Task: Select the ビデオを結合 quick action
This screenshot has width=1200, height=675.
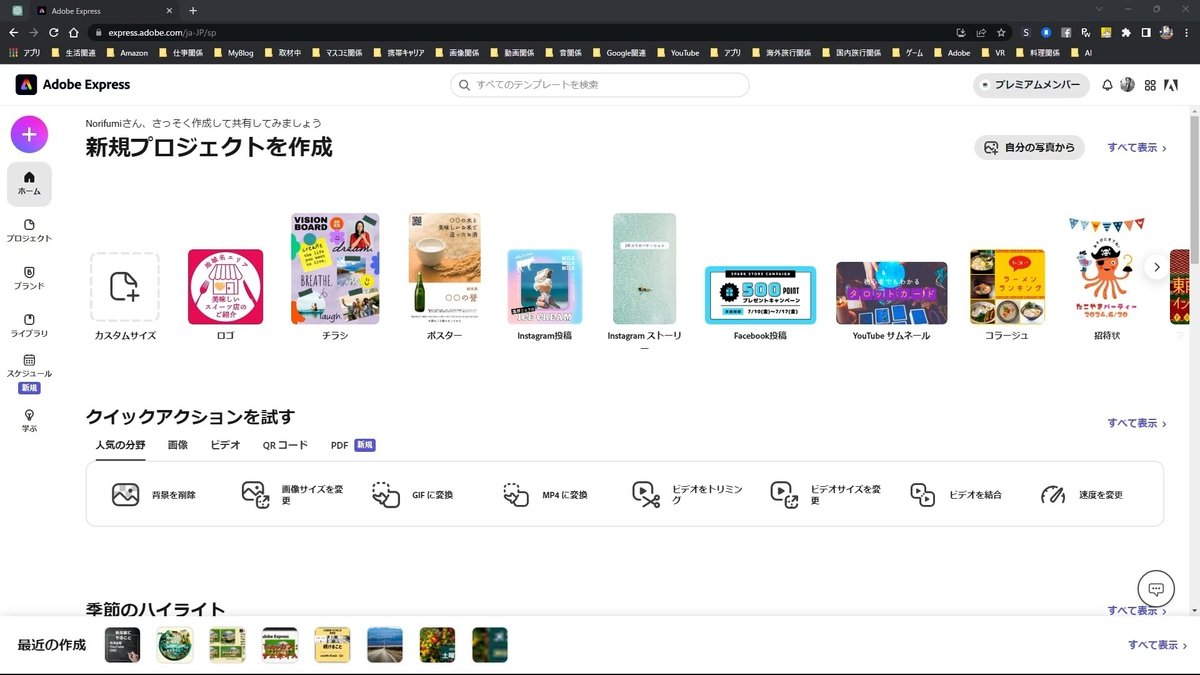Action: click(956, 494)
